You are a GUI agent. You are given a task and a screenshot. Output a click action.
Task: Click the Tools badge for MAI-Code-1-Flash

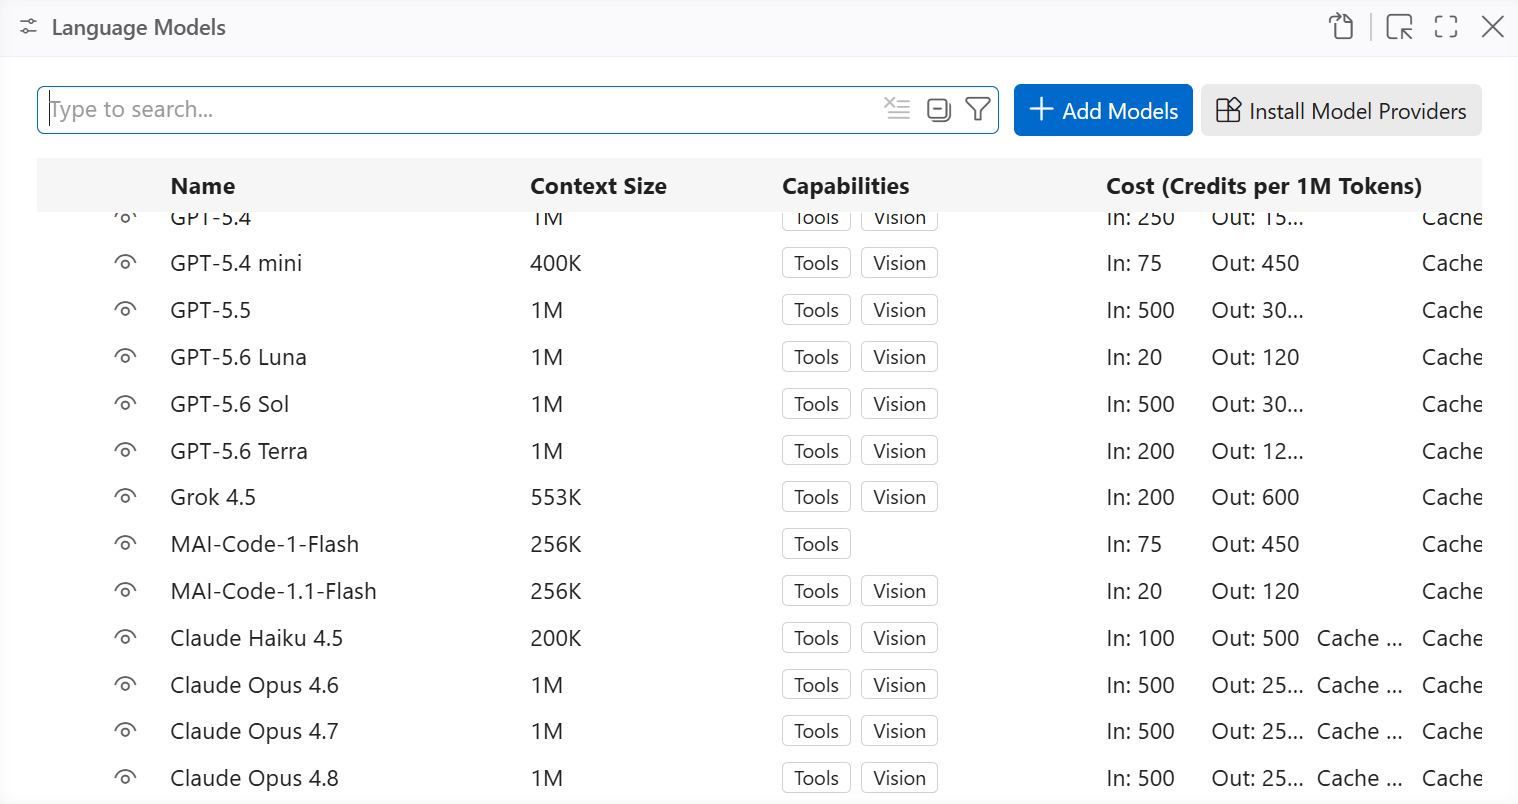click(x=816, y=544)
